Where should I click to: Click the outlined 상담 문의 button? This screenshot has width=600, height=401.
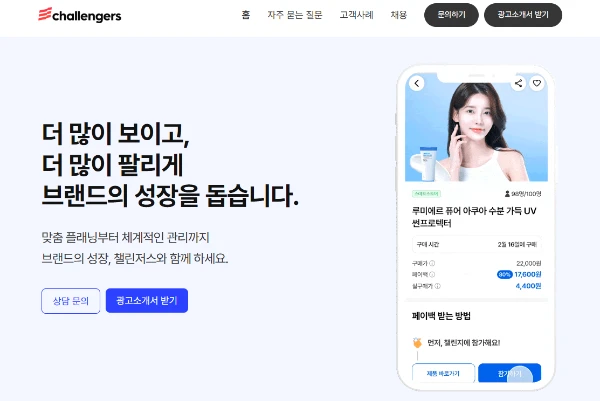pyautogui.click(x=71, y=301)
